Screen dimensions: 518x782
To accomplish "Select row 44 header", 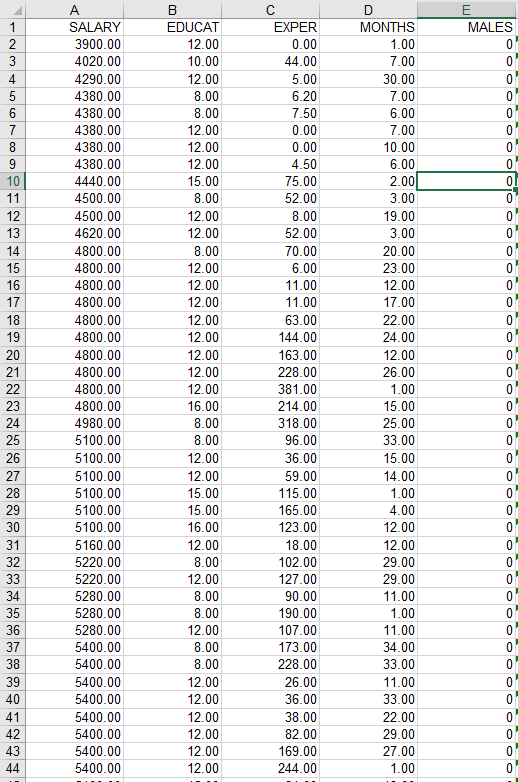I will pyautogui.click(x=13, y=769).
